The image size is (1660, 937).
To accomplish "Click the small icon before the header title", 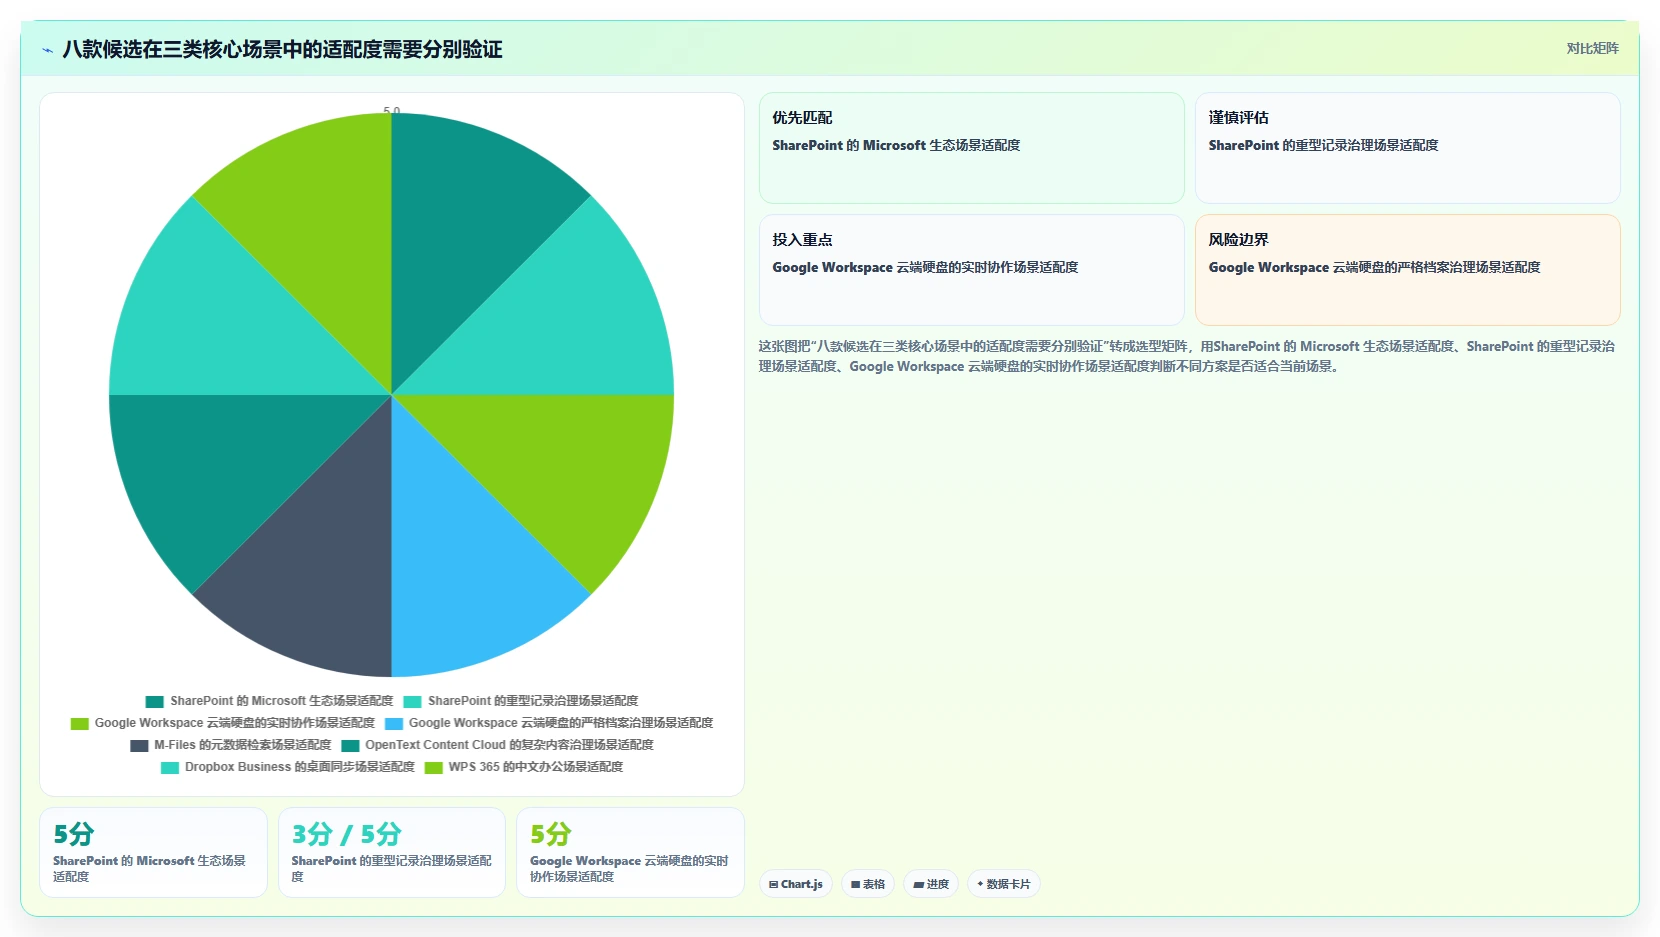I will coord(47,50).
